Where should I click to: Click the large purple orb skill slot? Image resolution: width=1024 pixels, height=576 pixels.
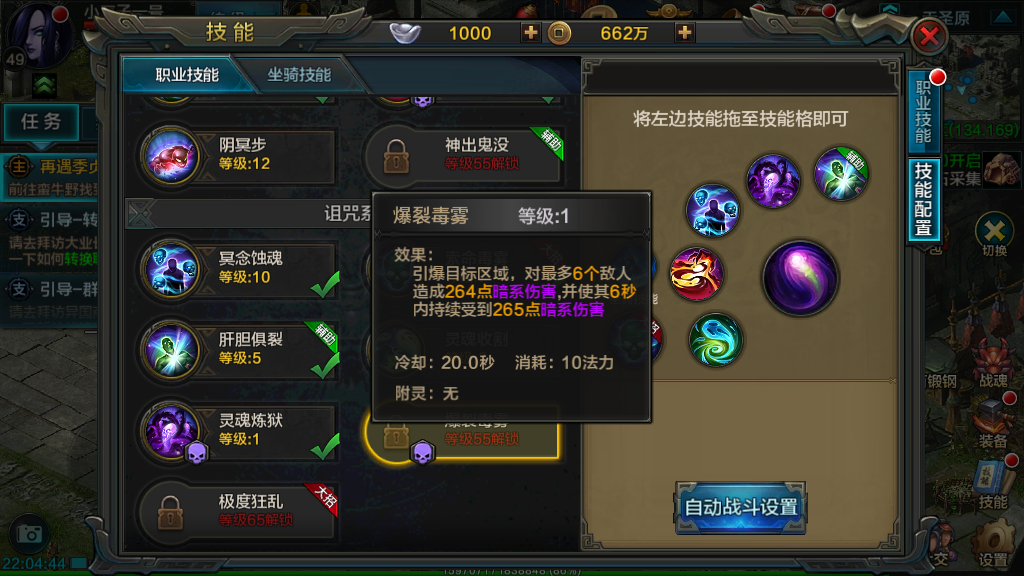tap(801, 278)
